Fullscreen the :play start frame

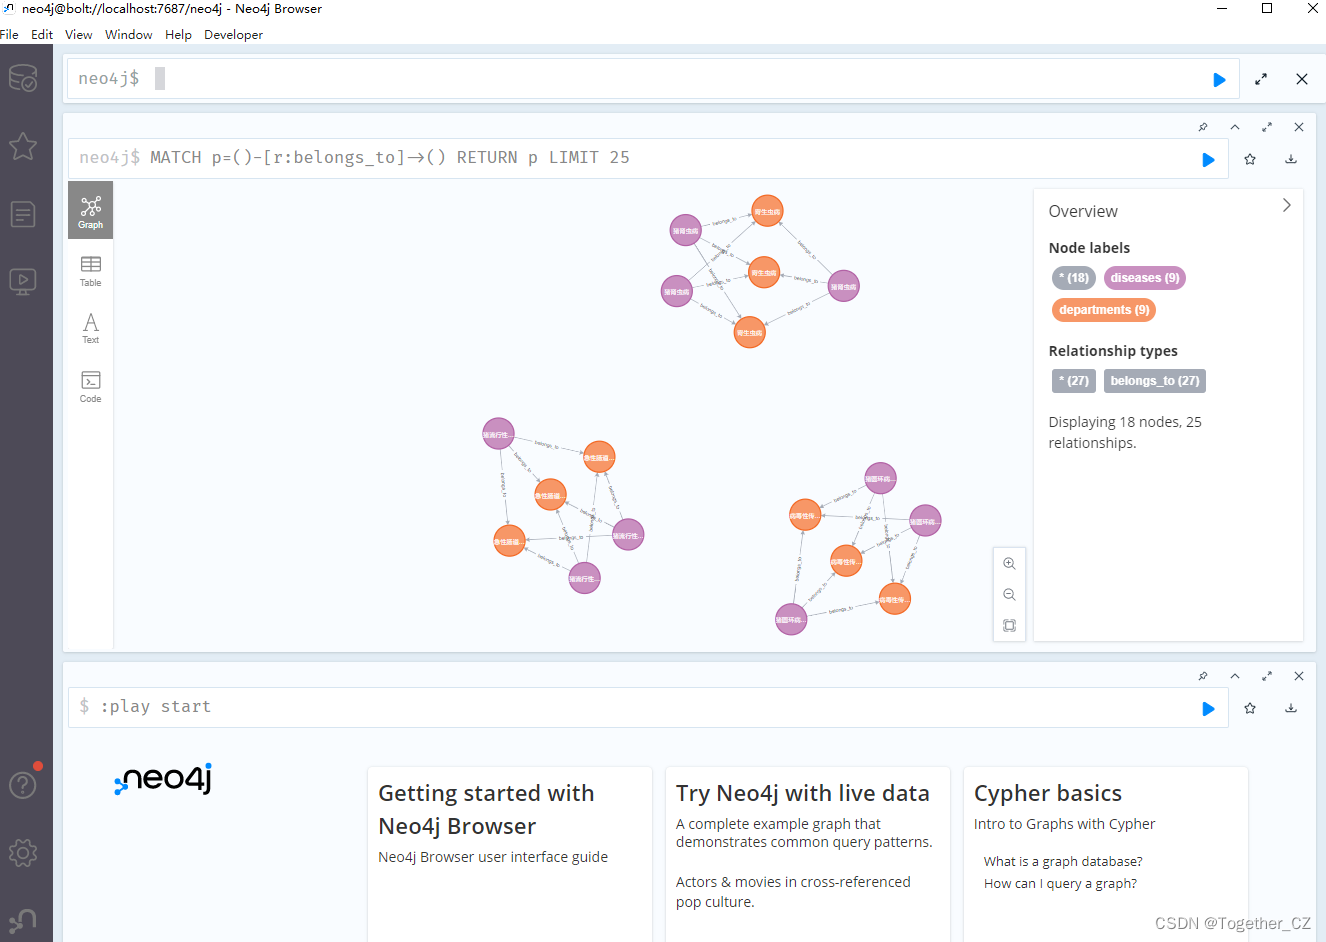[x=1267, y=676]
